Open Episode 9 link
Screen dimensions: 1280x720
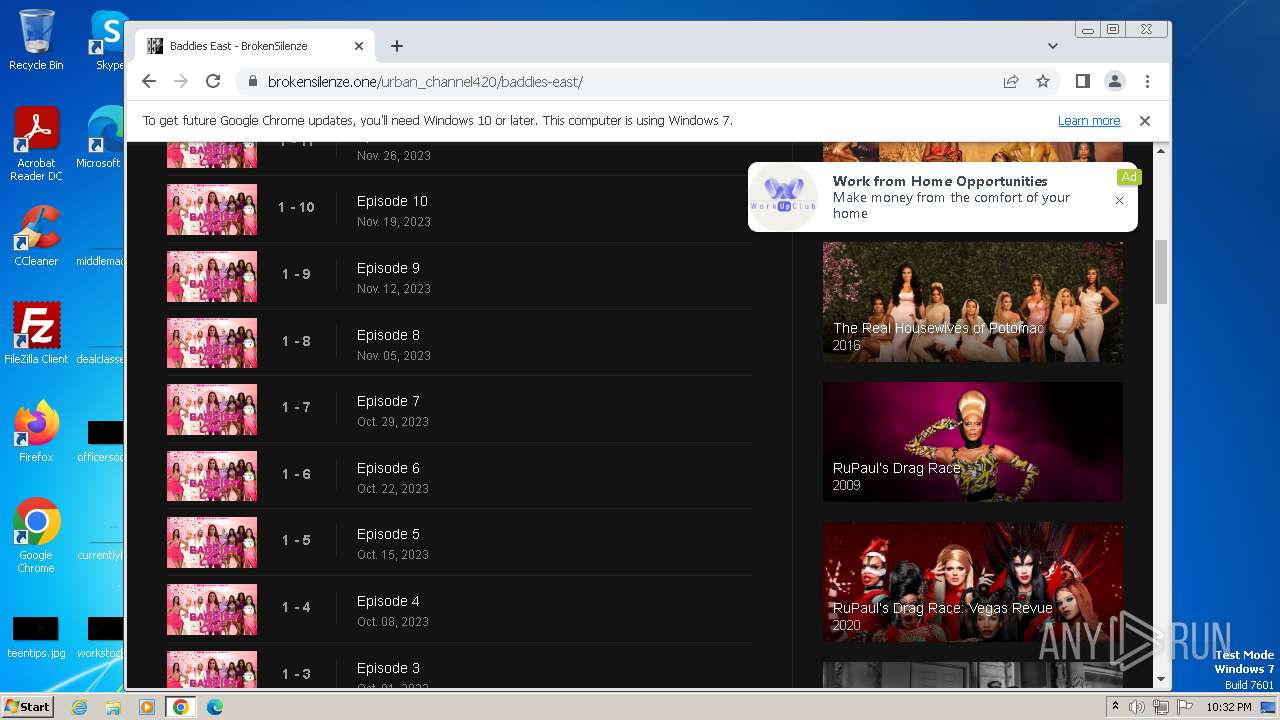[x=388, y=268]
